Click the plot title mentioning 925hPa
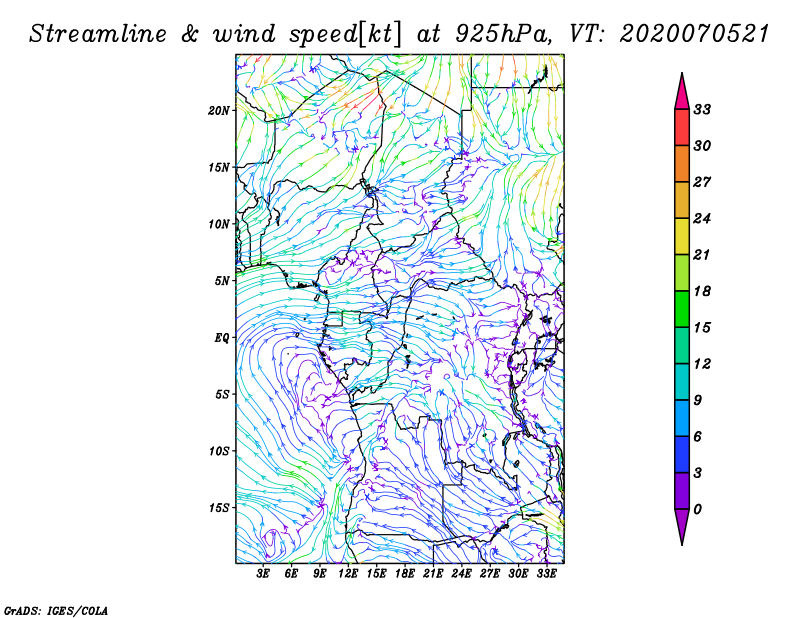Screen dimensions: 800x618 point(399,35)
